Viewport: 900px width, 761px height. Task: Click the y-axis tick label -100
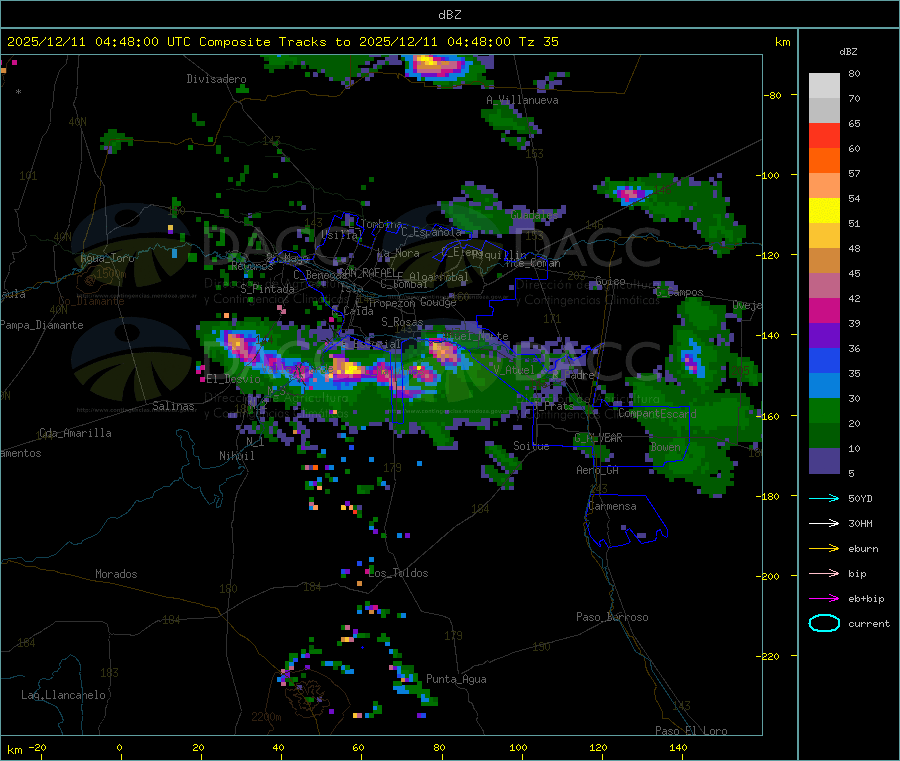[x=767, y=175]
